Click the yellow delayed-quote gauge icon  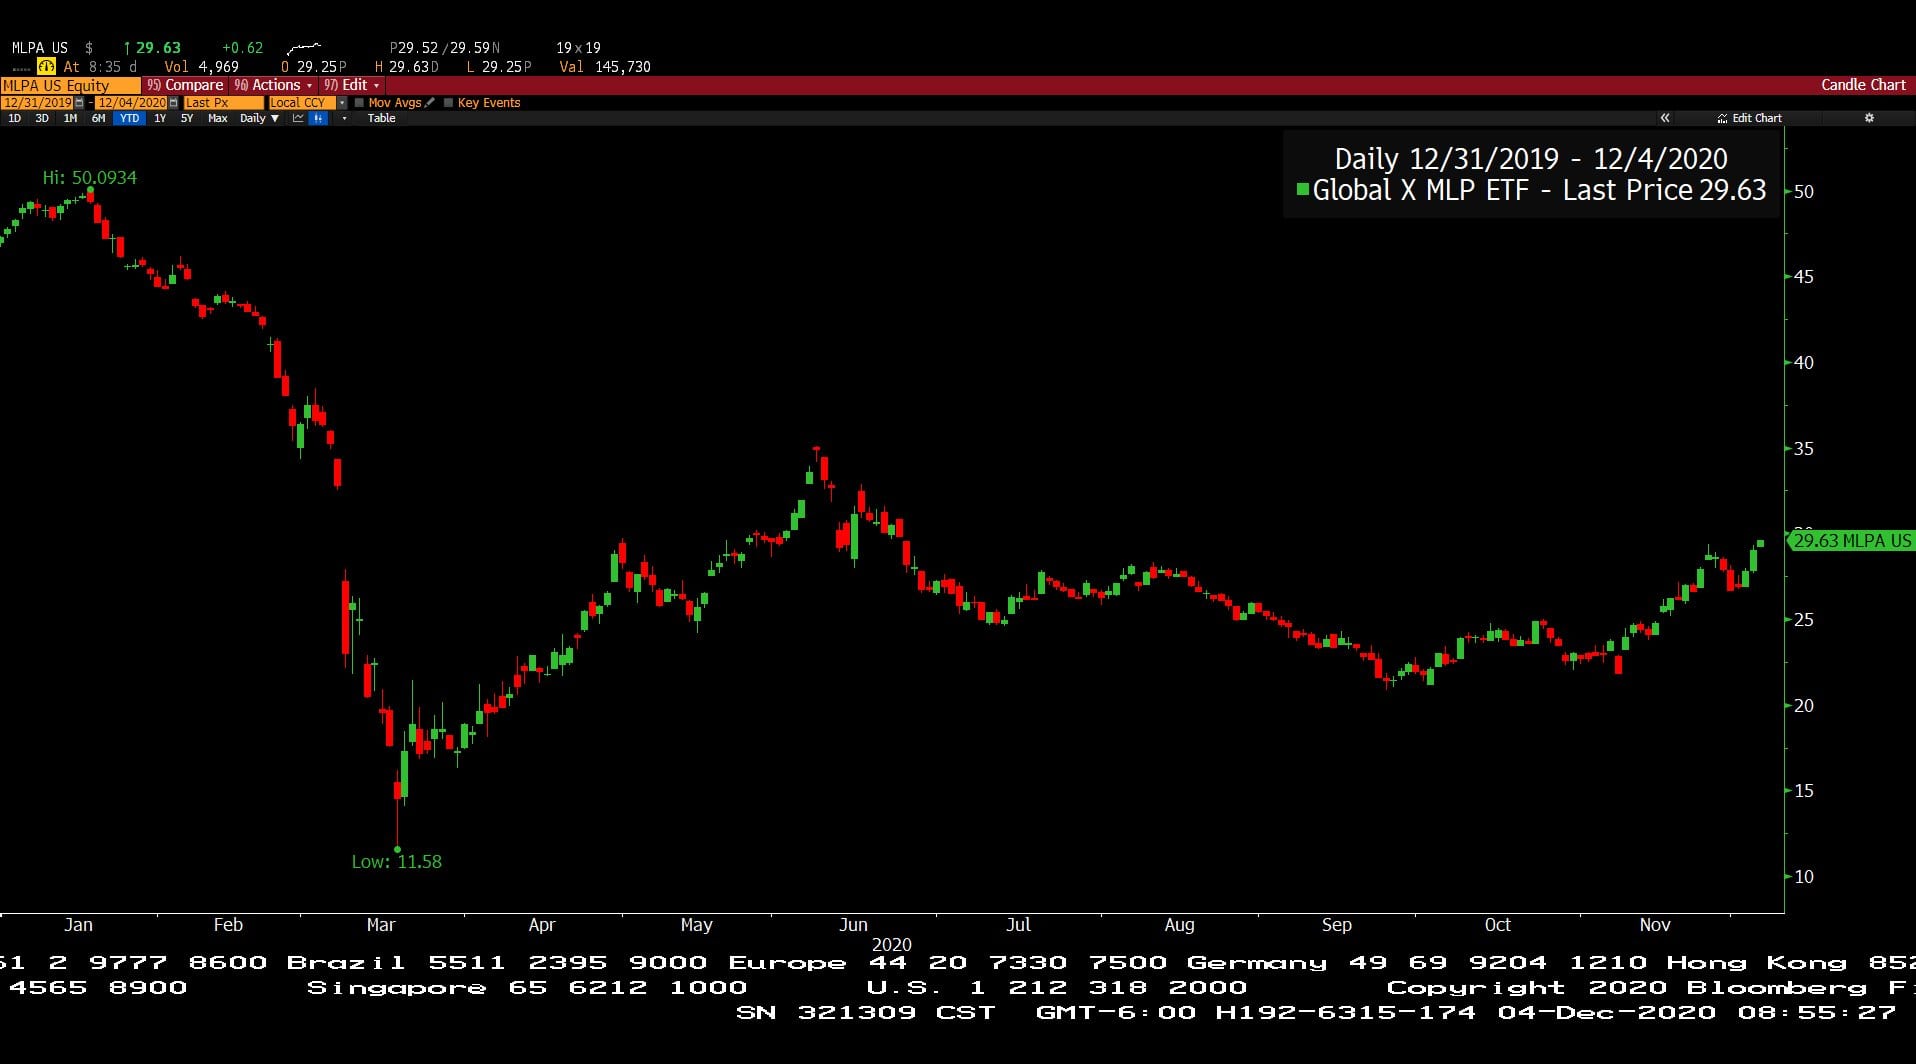click(x=46, y=67)
